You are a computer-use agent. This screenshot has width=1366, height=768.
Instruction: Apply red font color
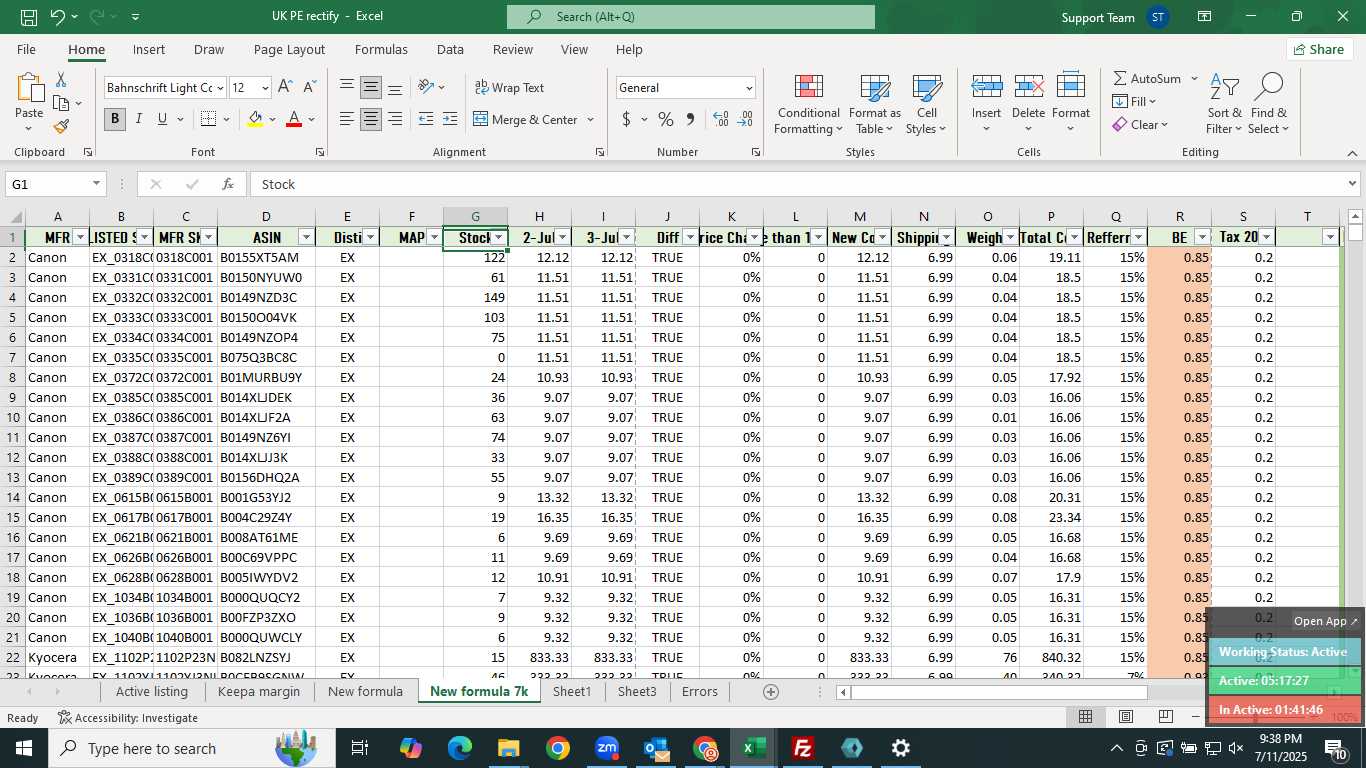(x=294, y=119)
